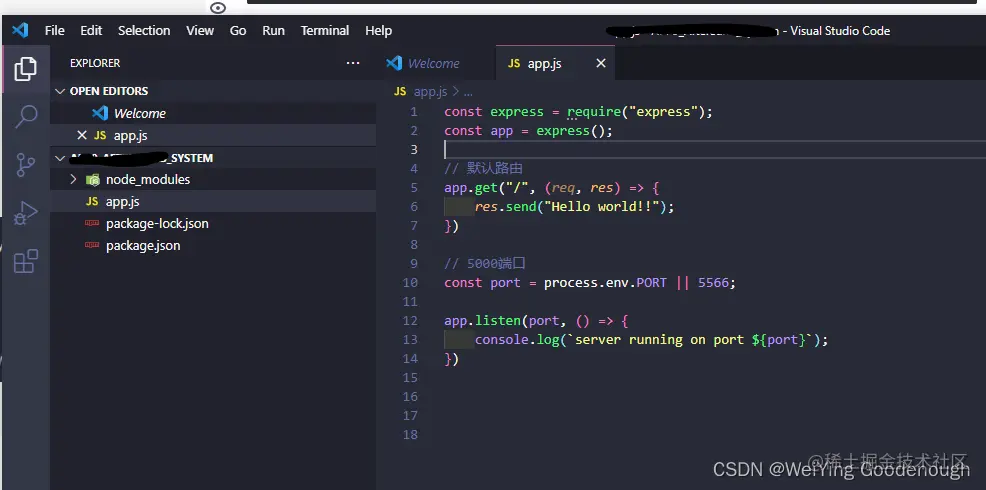986x490 pixels.
Task: Click the EXPLORER panel title
Action: 95,63
